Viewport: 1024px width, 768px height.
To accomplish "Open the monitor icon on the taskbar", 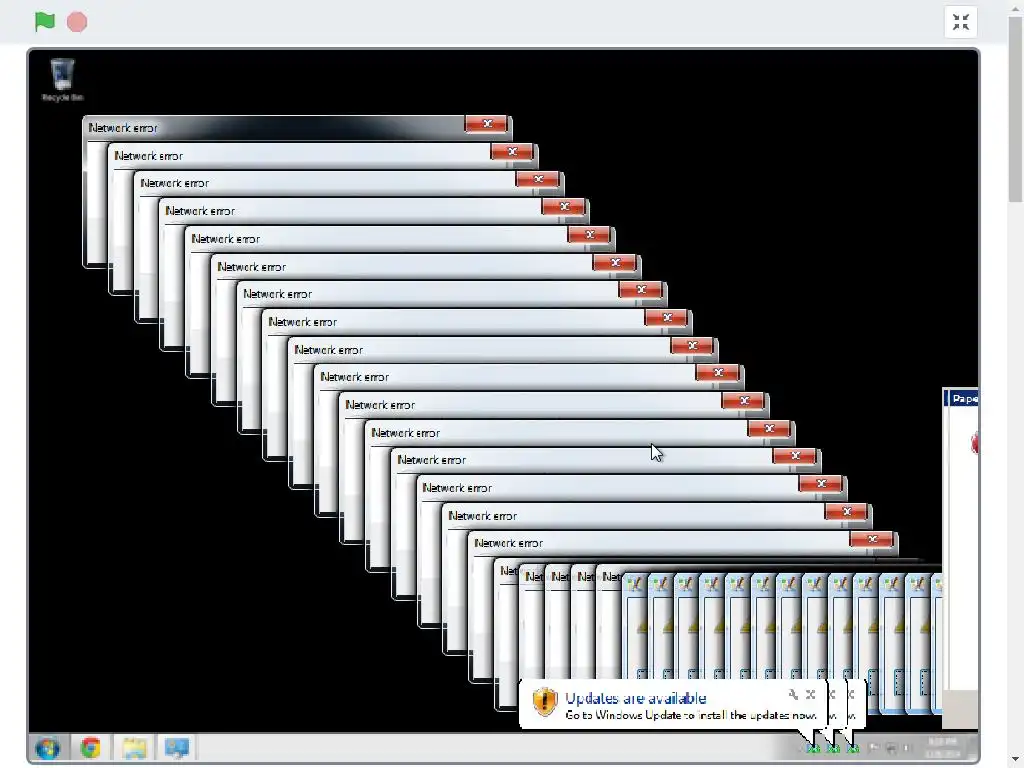I will pyautogui.click(x=176, y=748).
